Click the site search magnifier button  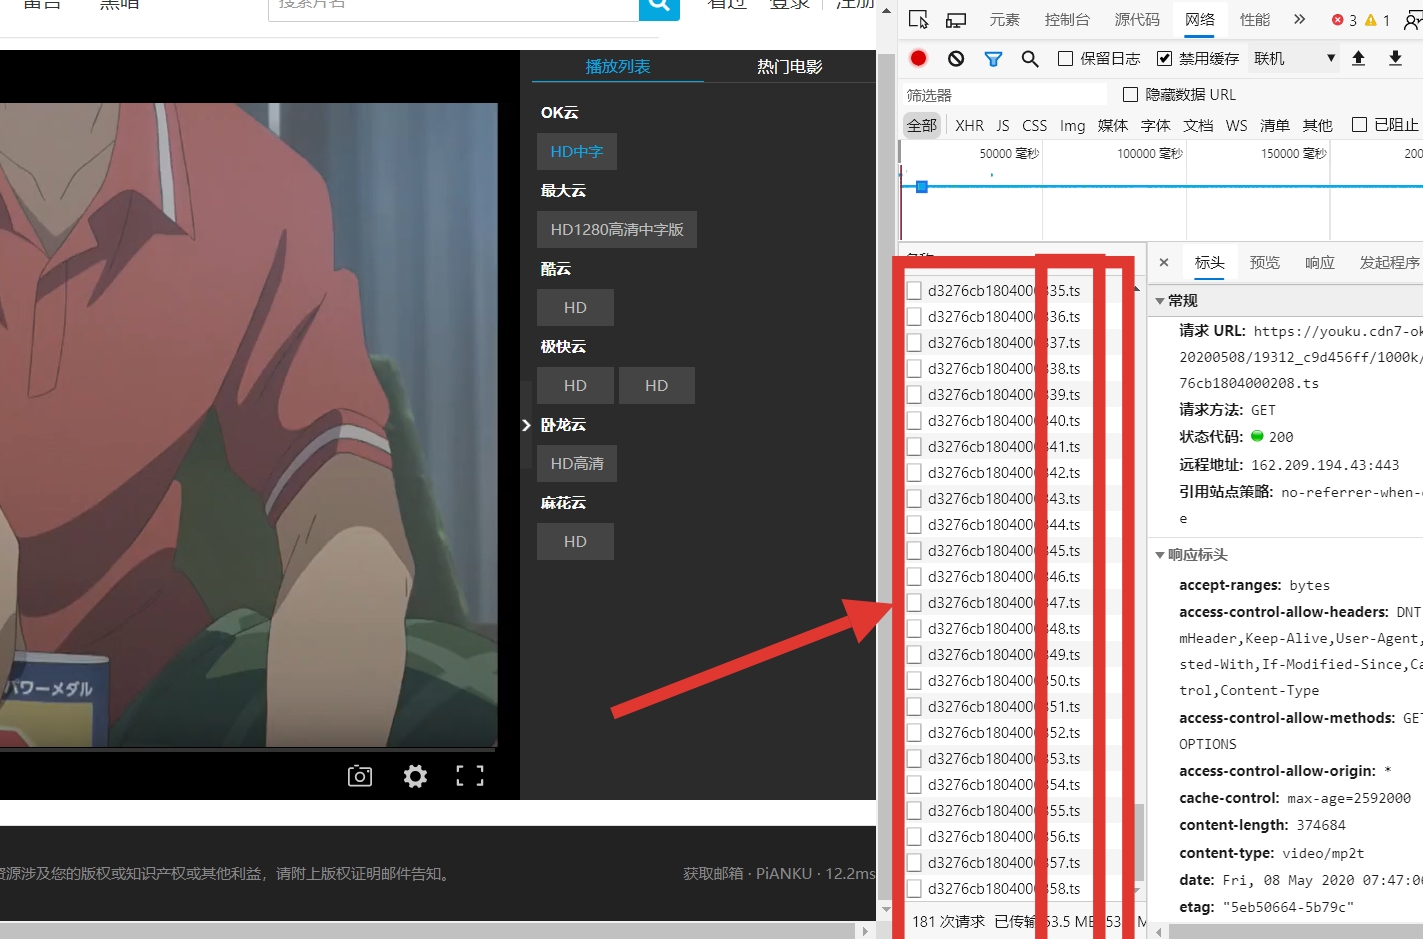pyautogui.click(x=659, y=6)
